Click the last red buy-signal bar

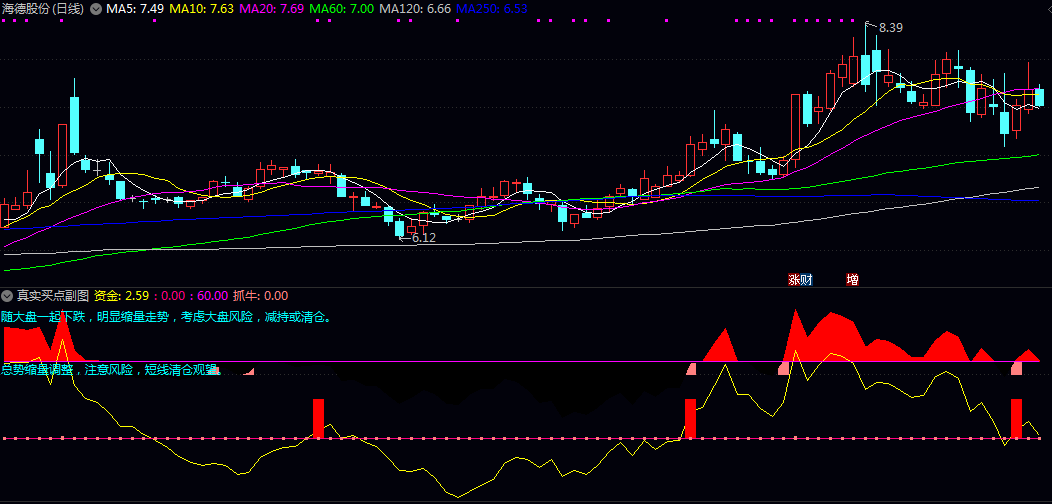[1016, 419]
